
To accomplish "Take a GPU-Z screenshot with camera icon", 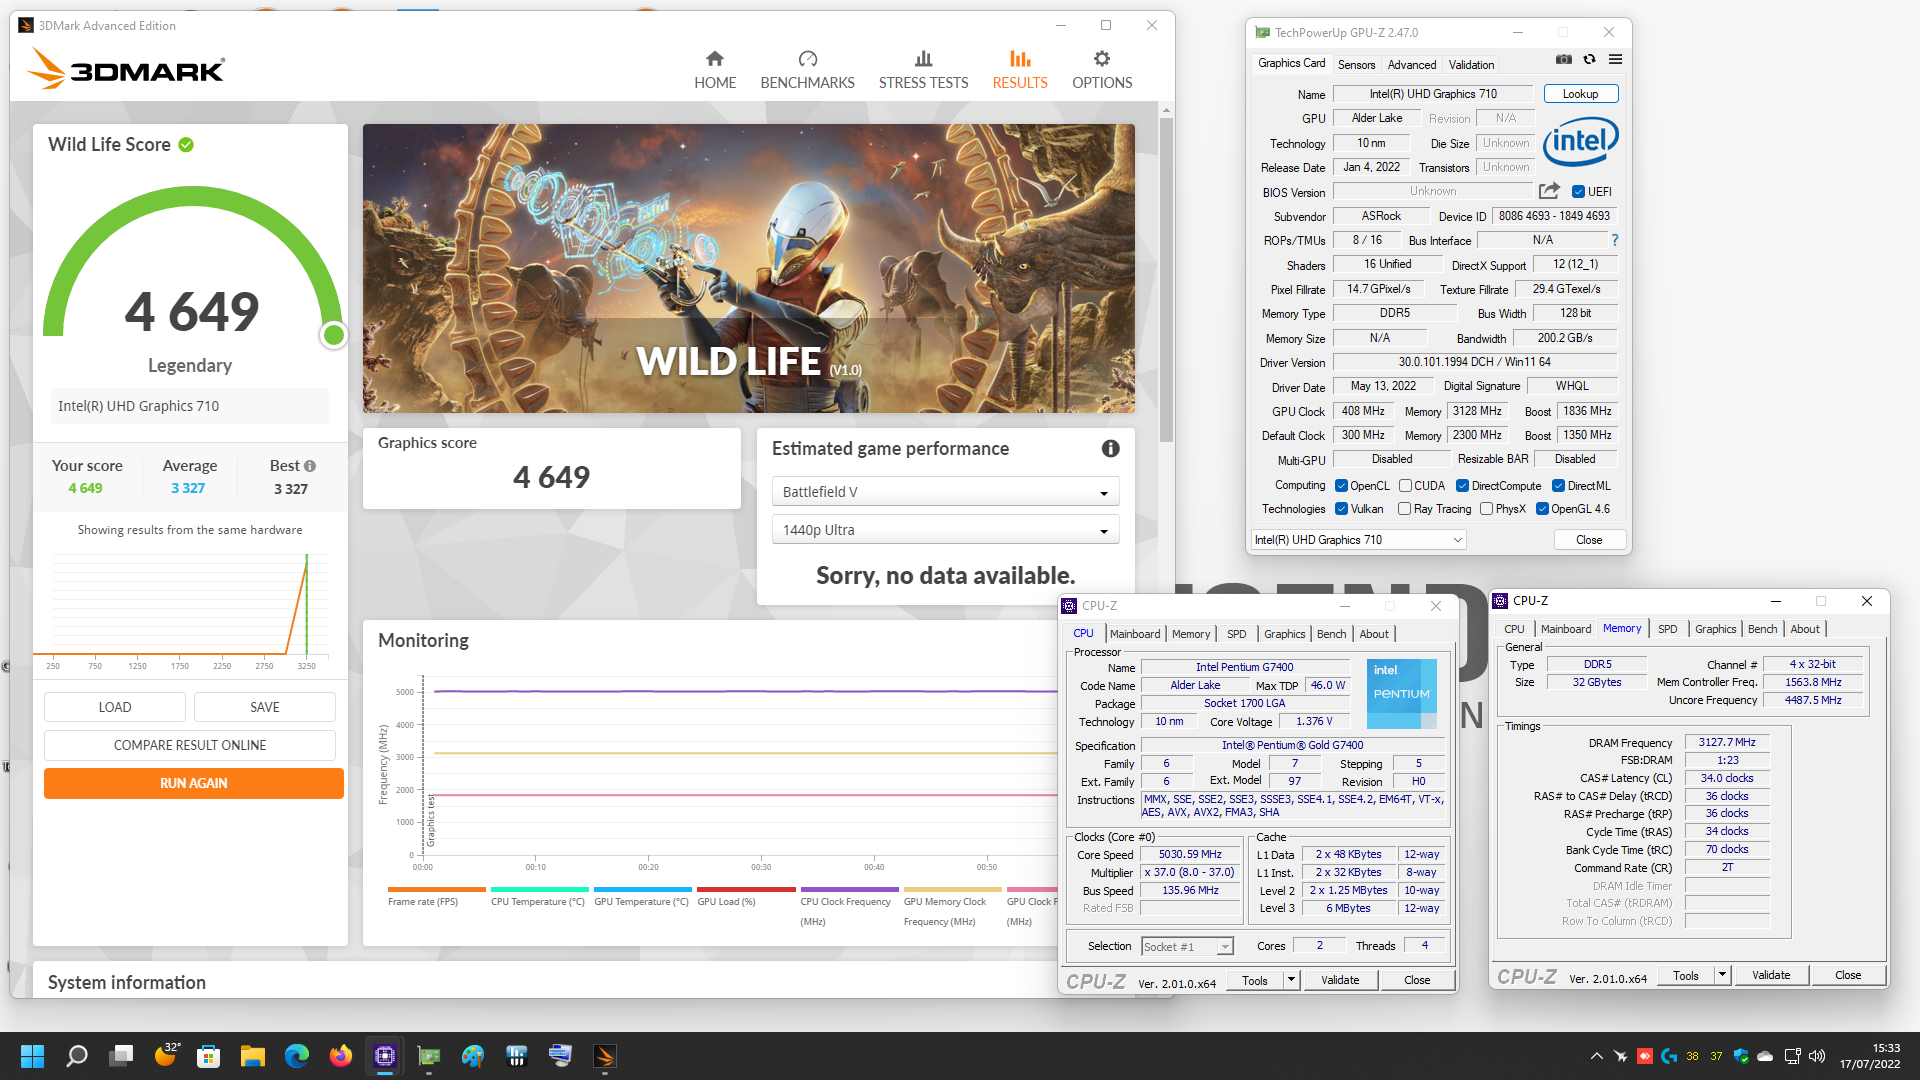I will [1564, 60].
